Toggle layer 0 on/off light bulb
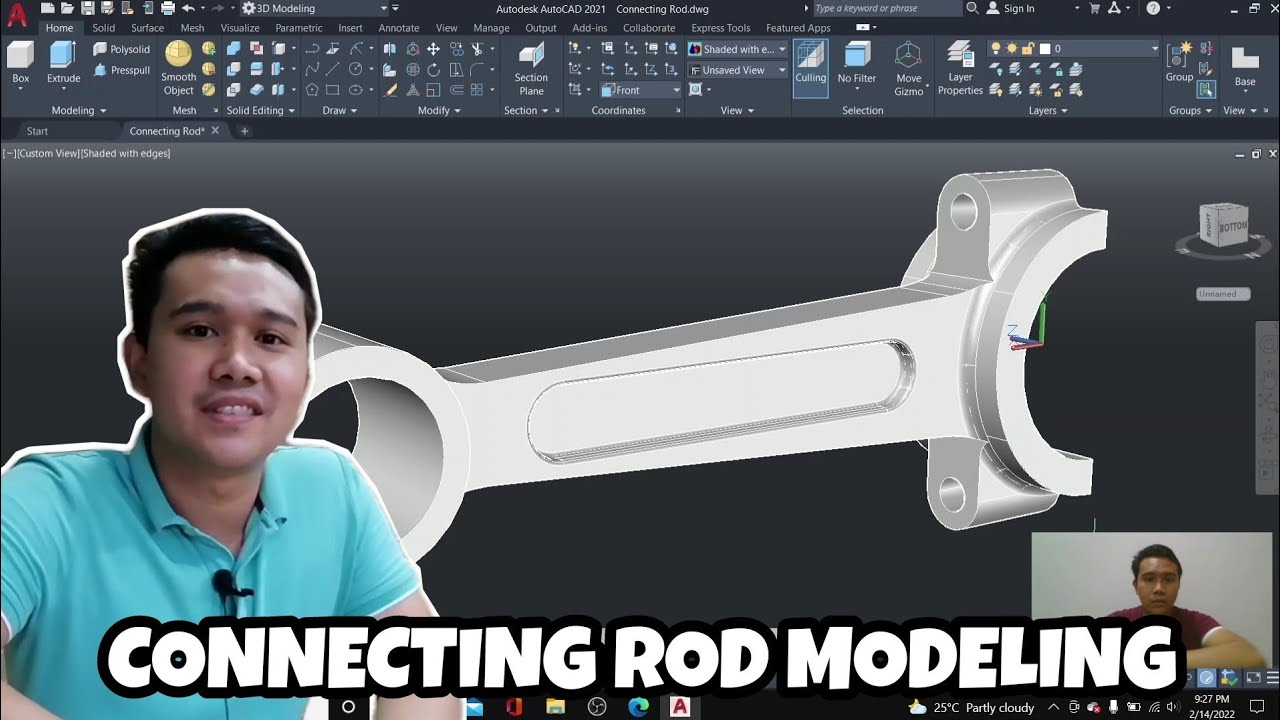This screenshot has width=1280, height=720. point(995,48)
